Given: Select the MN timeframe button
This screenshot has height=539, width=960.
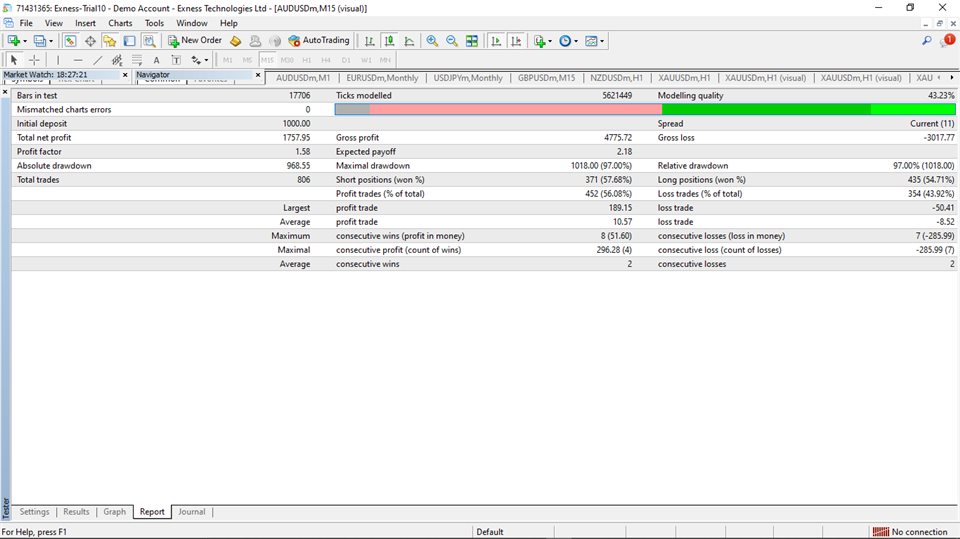Looking at the screenshot, I should pos(385,60).
